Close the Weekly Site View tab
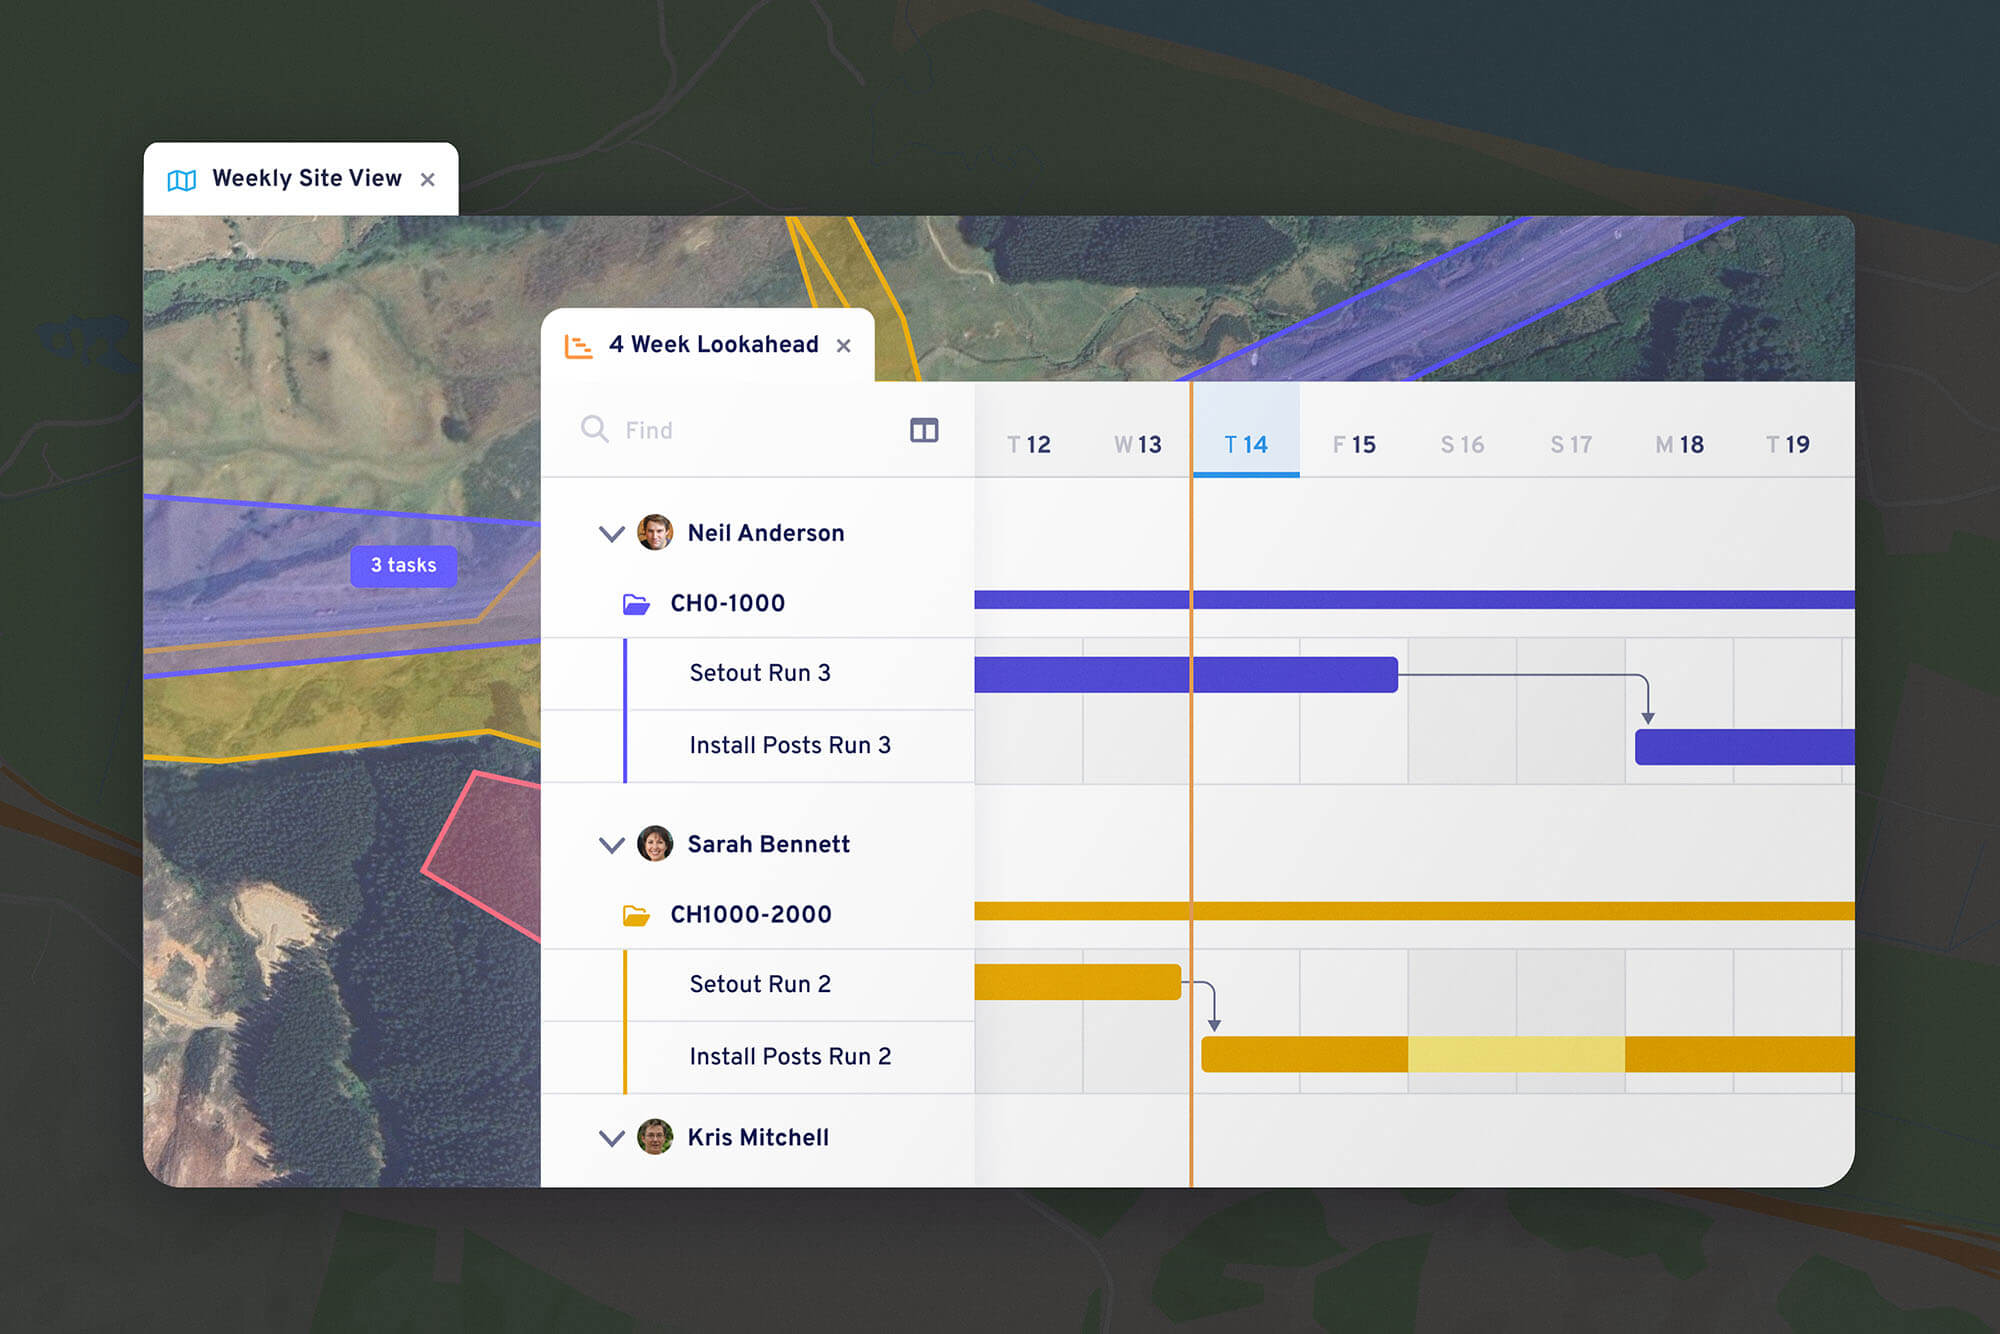The image size is (2000, 1334). [428, 180]
